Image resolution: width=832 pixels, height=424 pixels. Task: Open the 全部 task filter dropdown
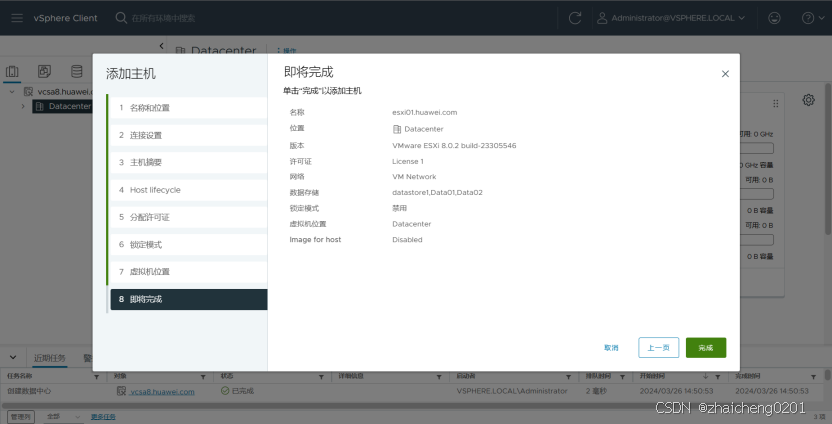(x=63, y=417)
